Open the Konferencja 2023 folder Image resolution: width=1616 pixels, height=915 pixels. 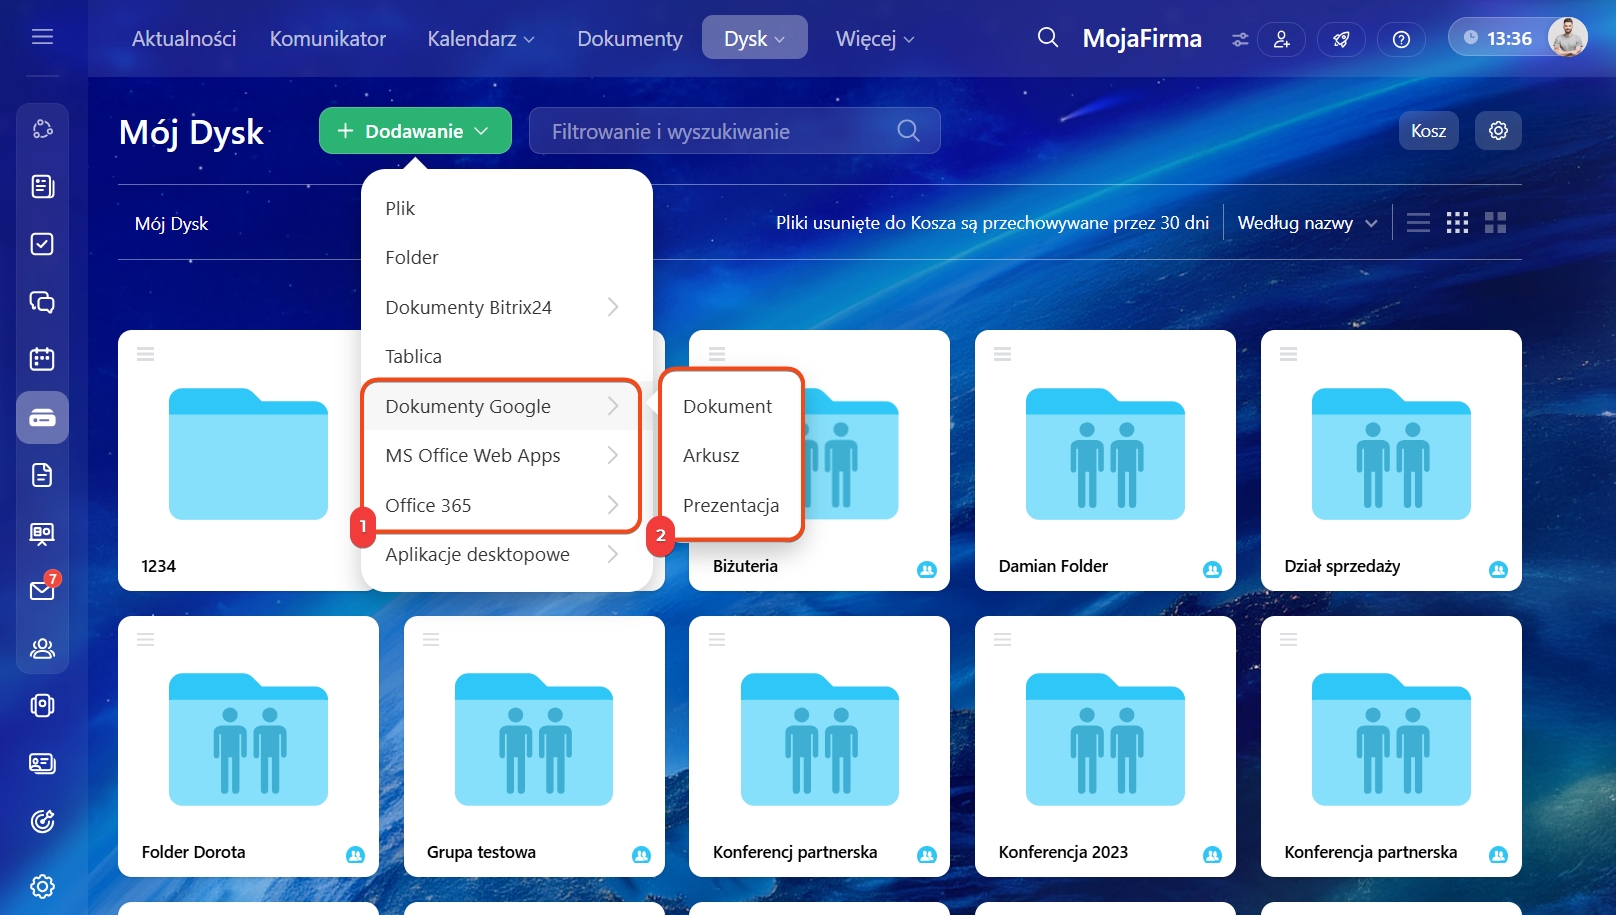click(1105, 746)
